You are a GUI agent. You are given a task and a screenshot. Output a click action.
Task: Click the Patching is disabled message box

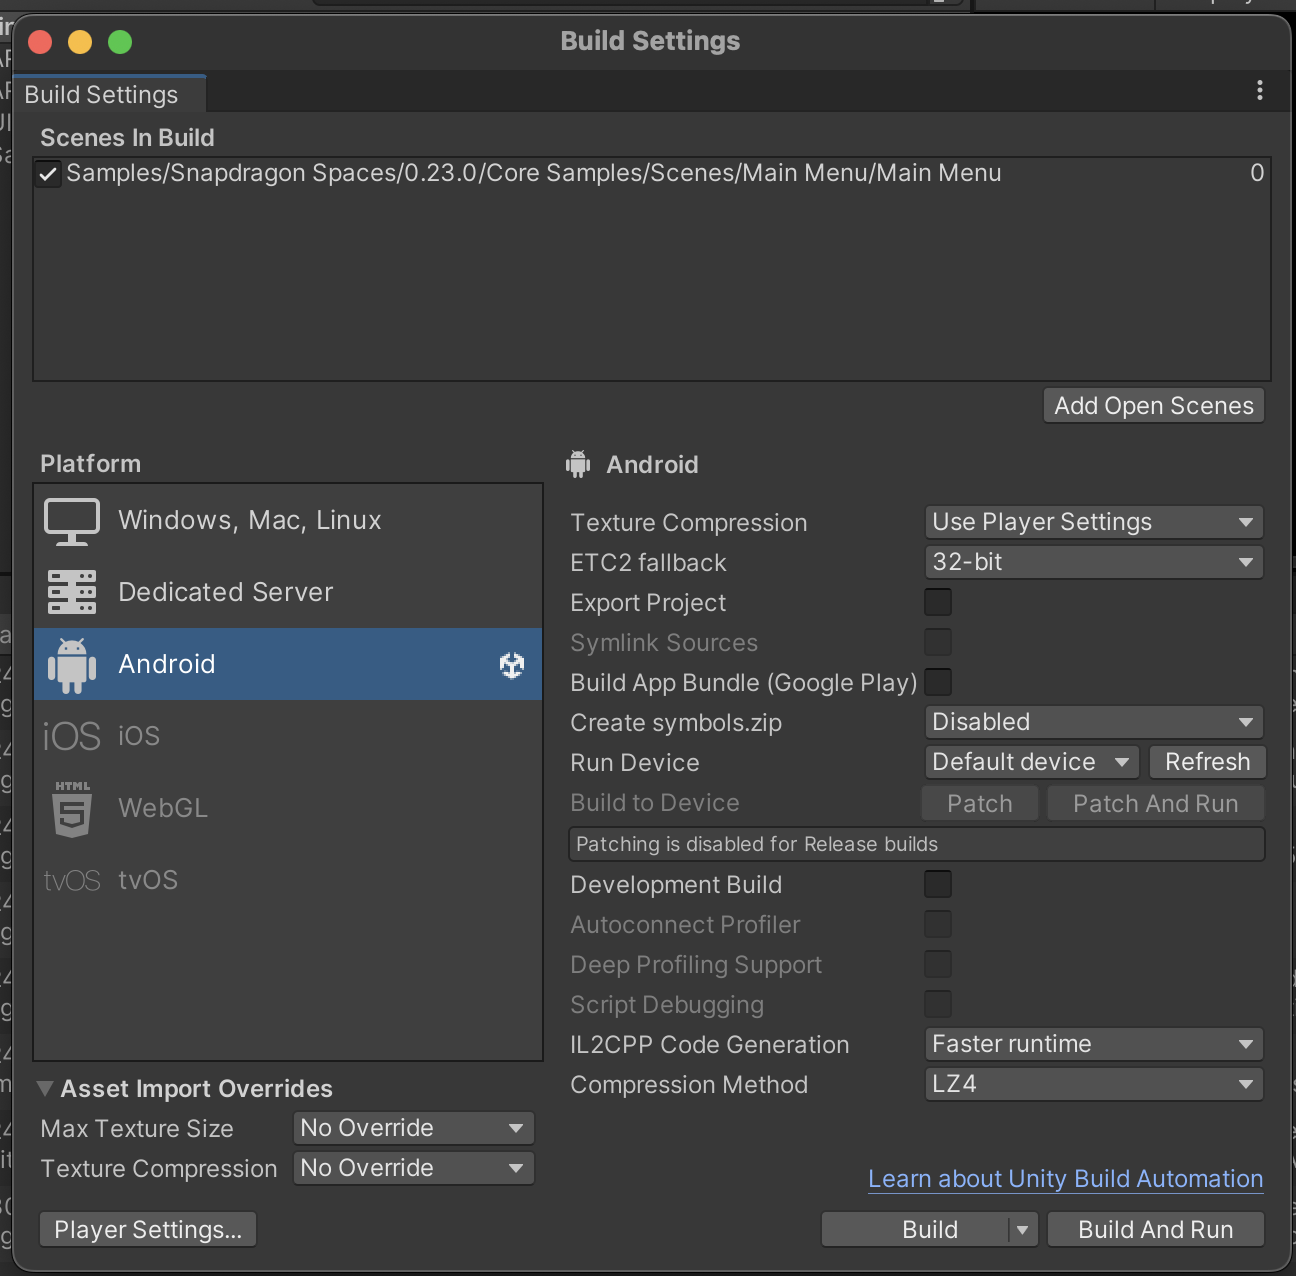917,844
